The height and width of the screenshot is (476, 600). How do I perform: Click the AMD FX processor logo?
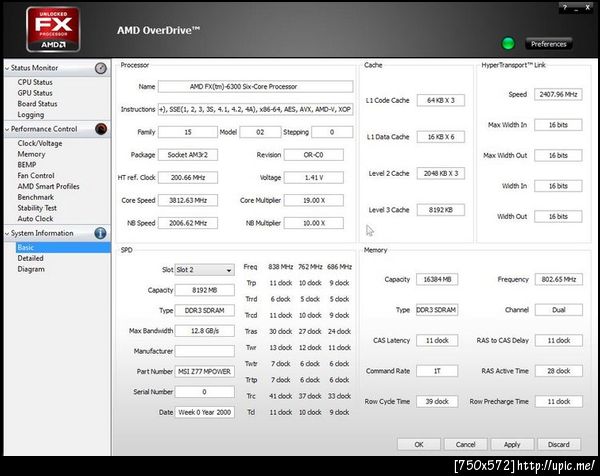click(53, 29)
